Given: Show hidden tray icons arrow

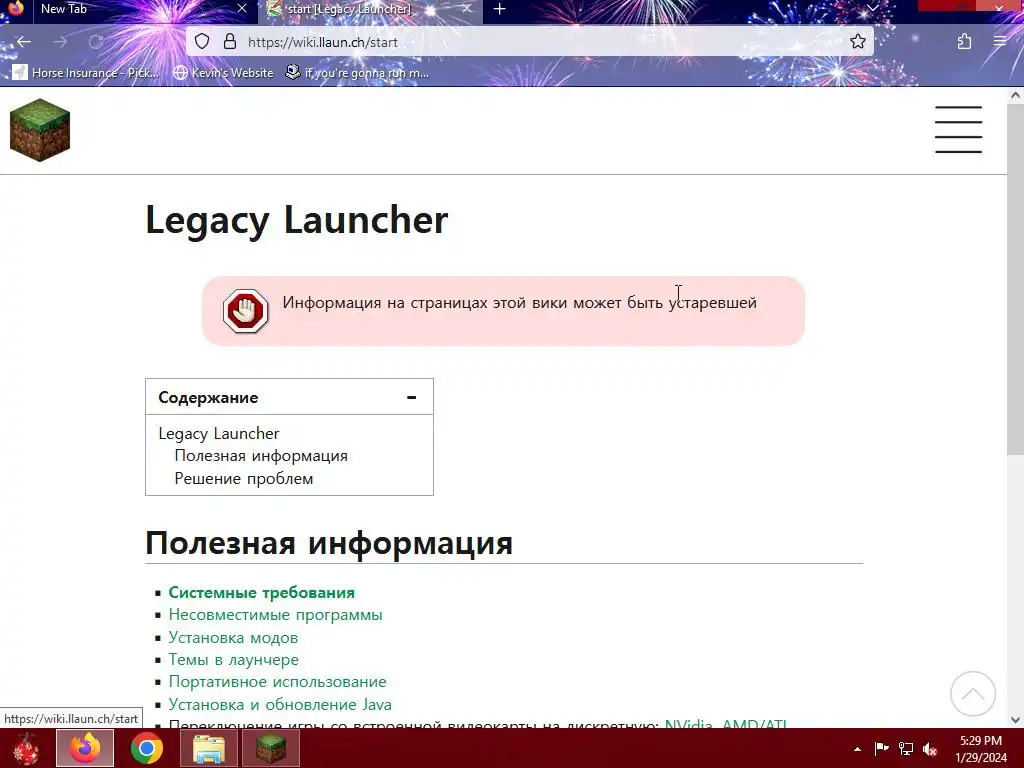Looking at the screenshot, I should pyautogui.click(x=857, y=749).
